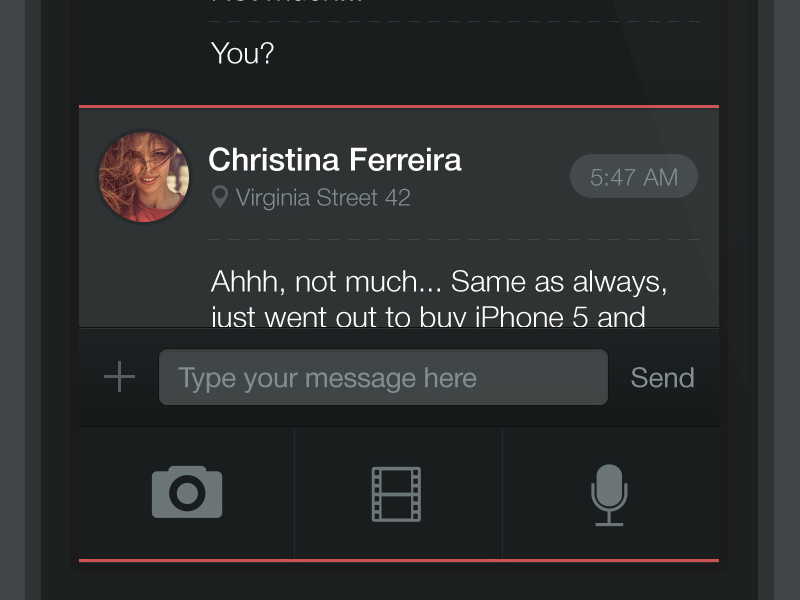Image resolution: width=800 pixels, height=600 pixels.
Task: Click the 'iPhone 5' message line
Action: pos(427,317)
